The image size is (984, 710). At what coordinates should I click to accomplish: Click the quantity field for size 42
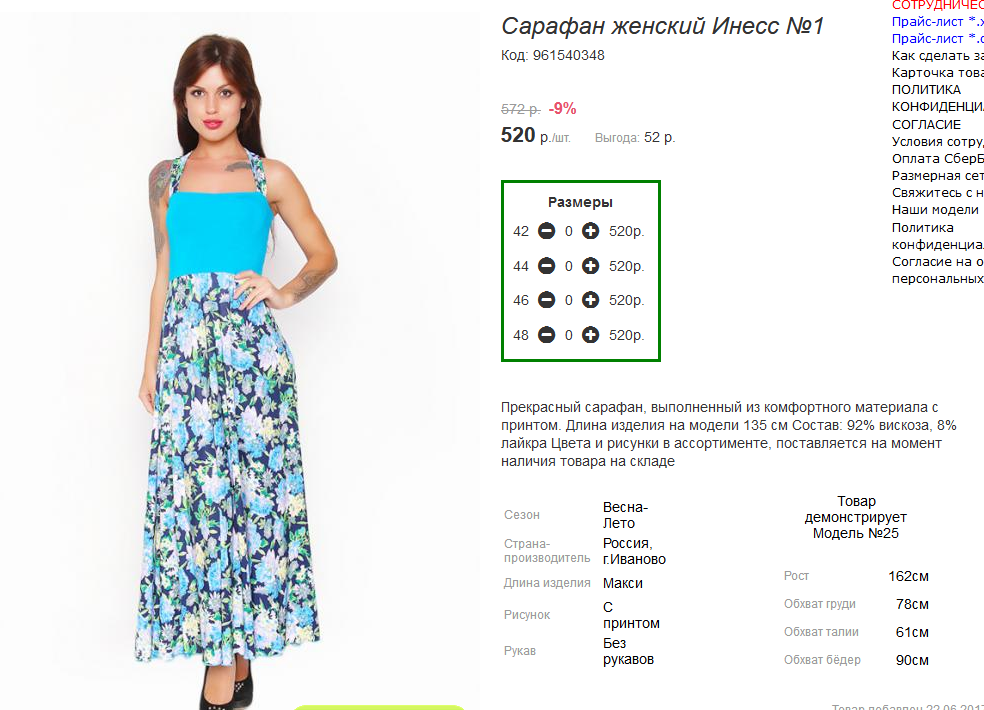click(x=569, y=231)
